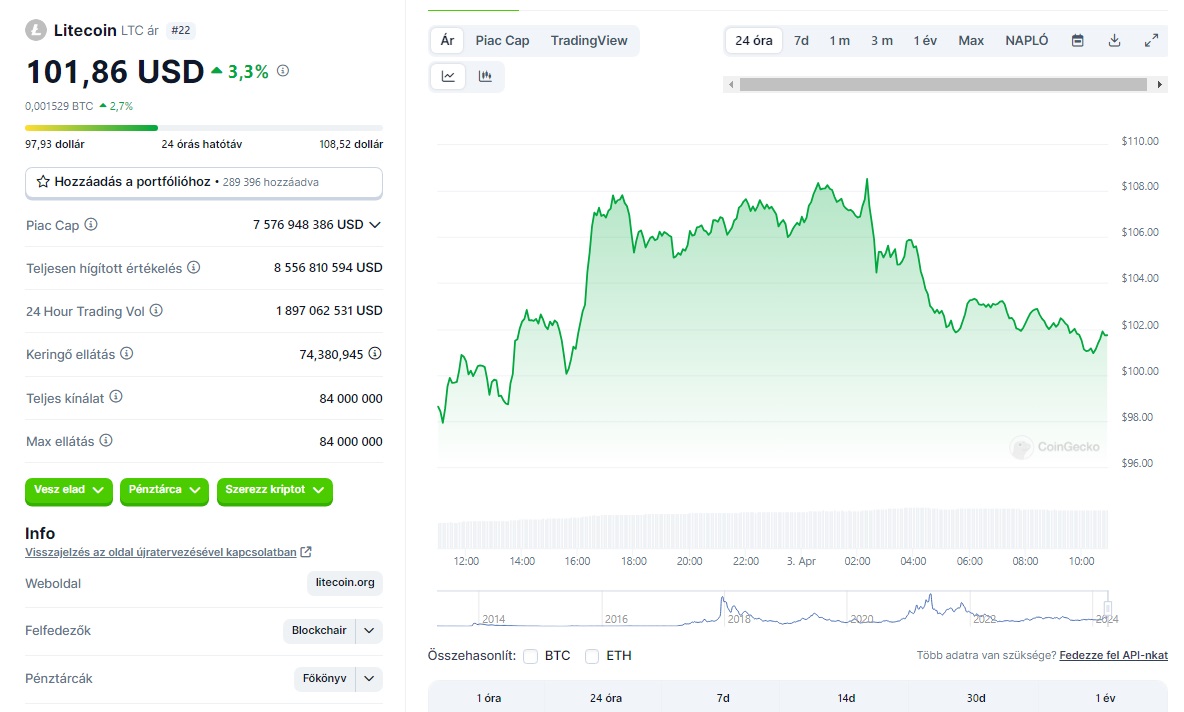Switch to Piac Cap chart tab
This screenshot has width=1184, height=712.
502,41
